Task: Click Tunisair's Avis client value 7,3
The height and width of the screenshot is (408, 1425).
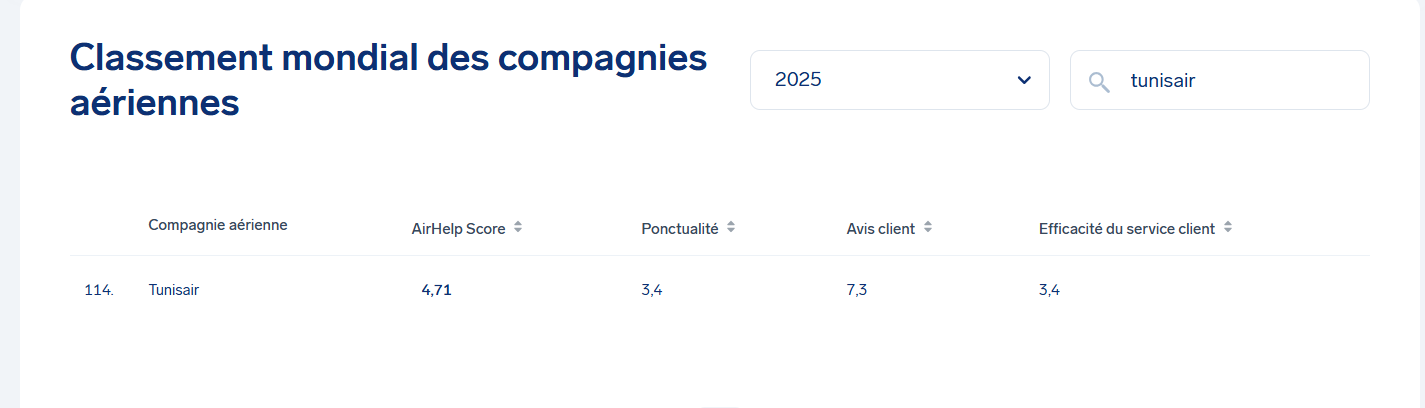Action: click(x=857, y=291)
